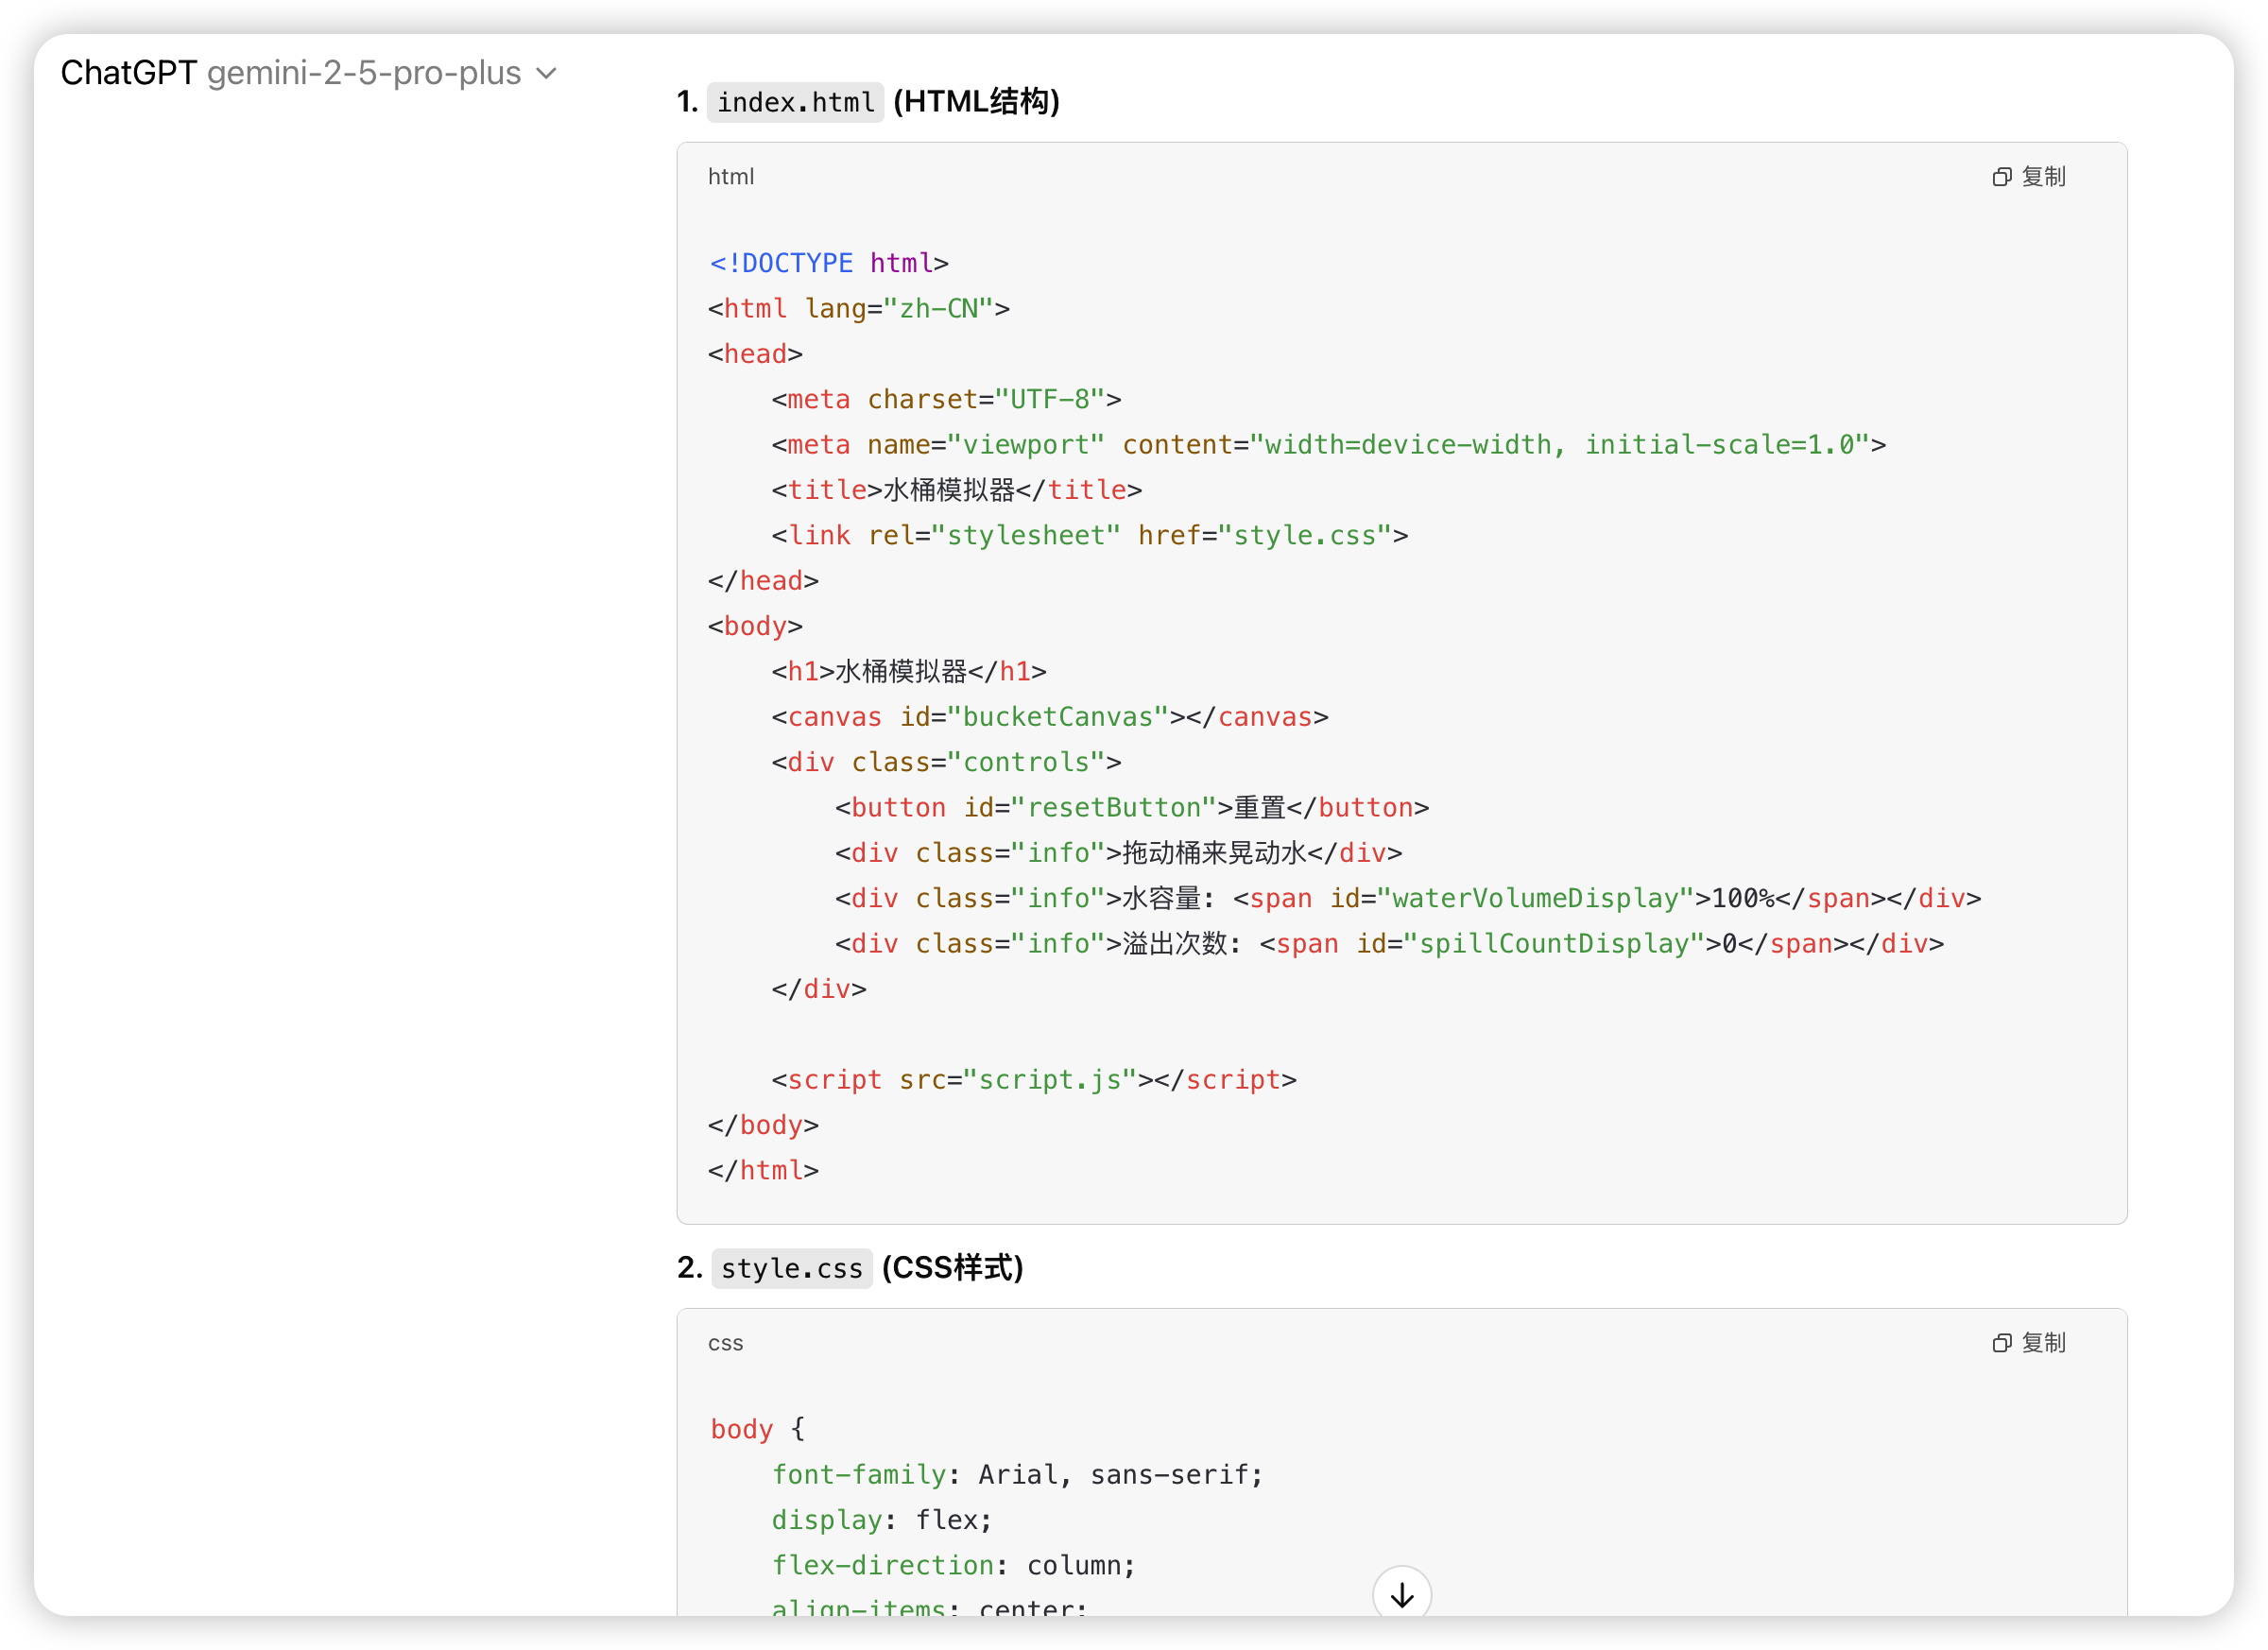Click the style.css inline code label

pyautogui.click(x=791, y=1268)
